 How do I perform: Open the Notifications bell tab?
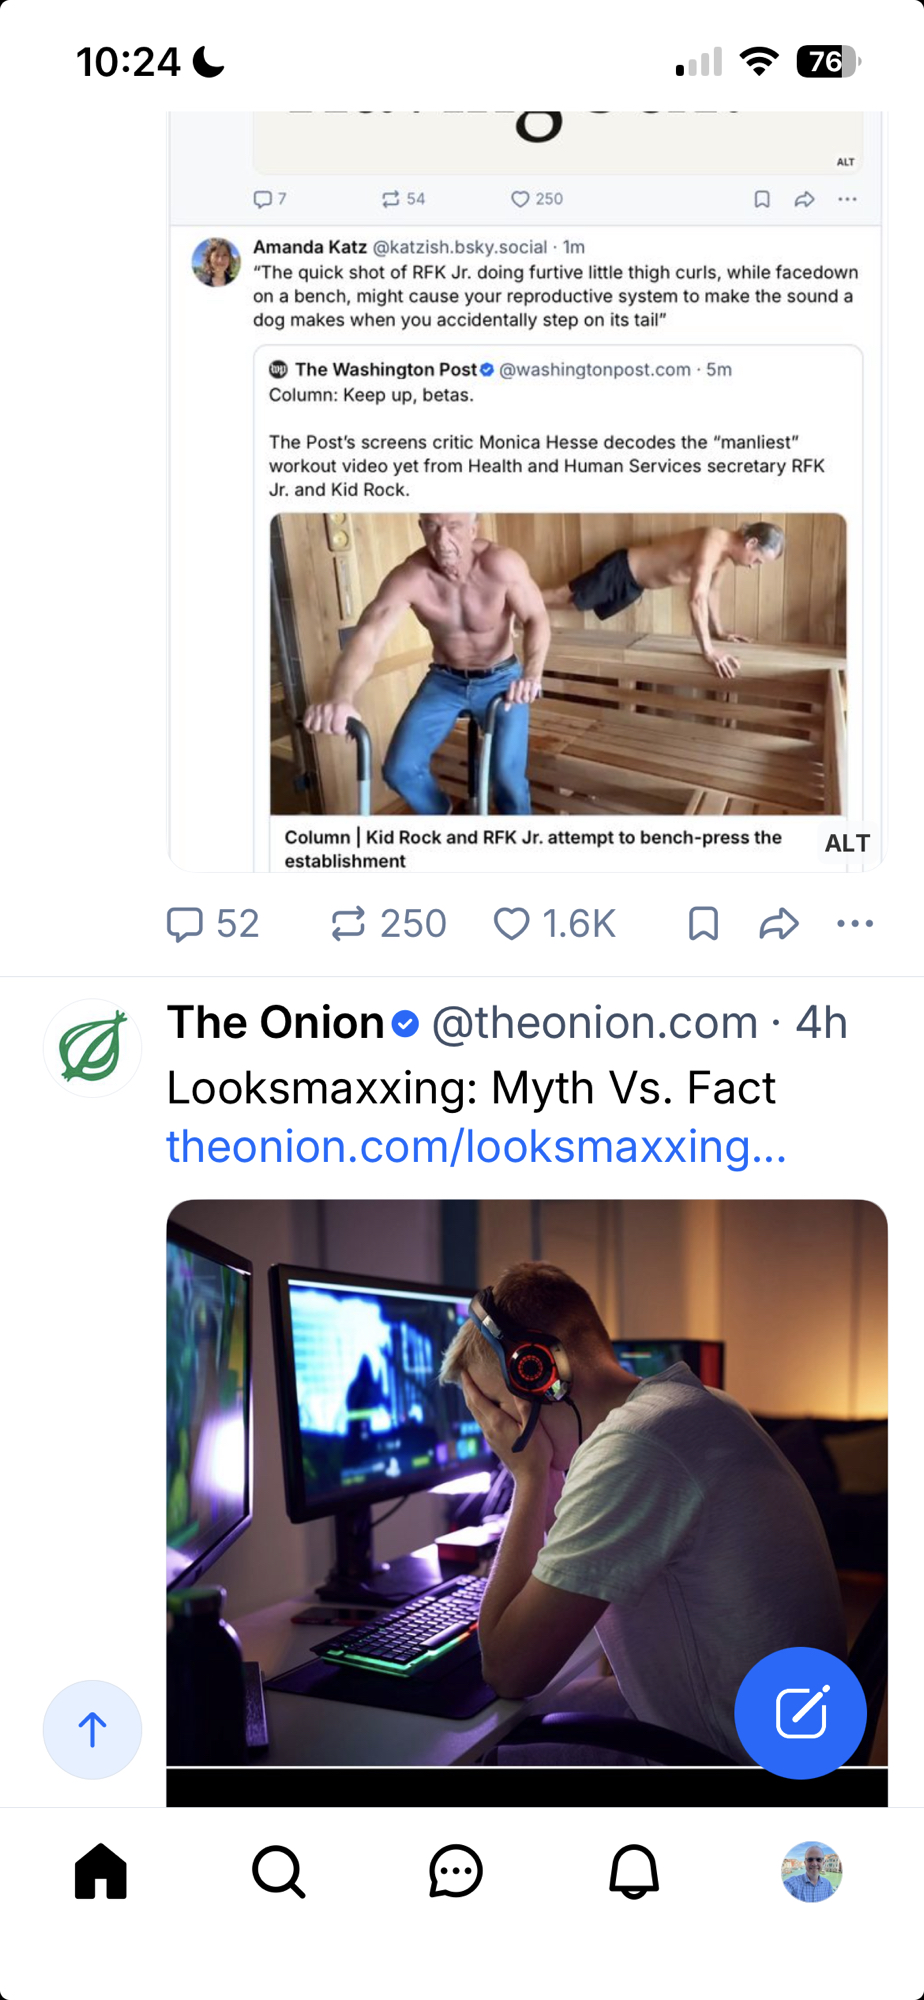pos(634,1871)
